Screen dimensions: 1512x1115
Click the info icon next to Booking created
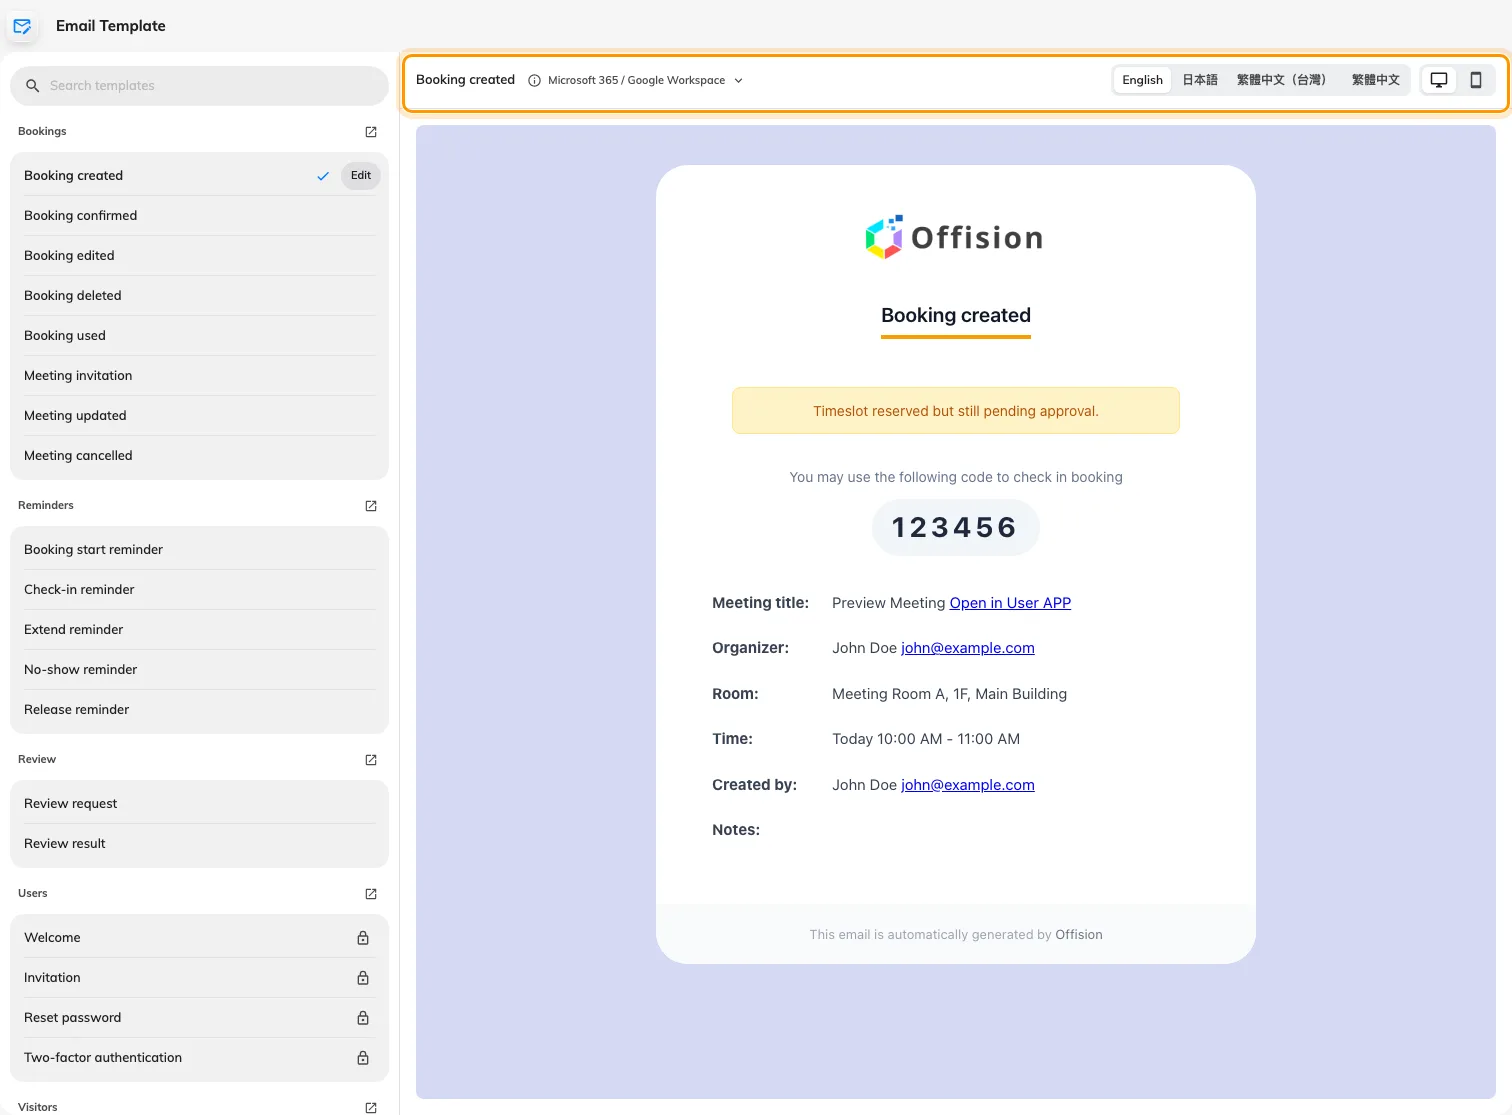534,81
